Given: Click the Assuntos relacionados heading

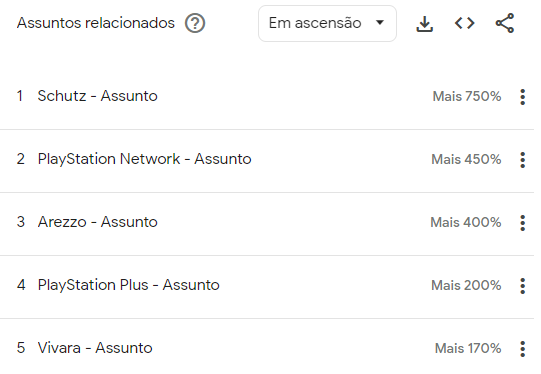Looking at the screenshot, I should (96, 23).
